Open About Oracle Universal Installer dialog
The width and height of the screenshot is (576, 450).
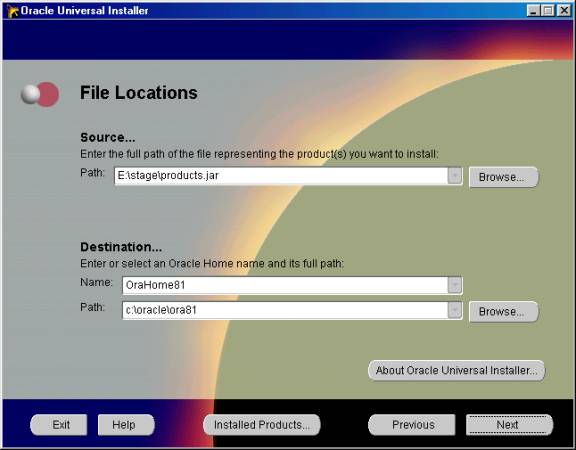[457, 370]
